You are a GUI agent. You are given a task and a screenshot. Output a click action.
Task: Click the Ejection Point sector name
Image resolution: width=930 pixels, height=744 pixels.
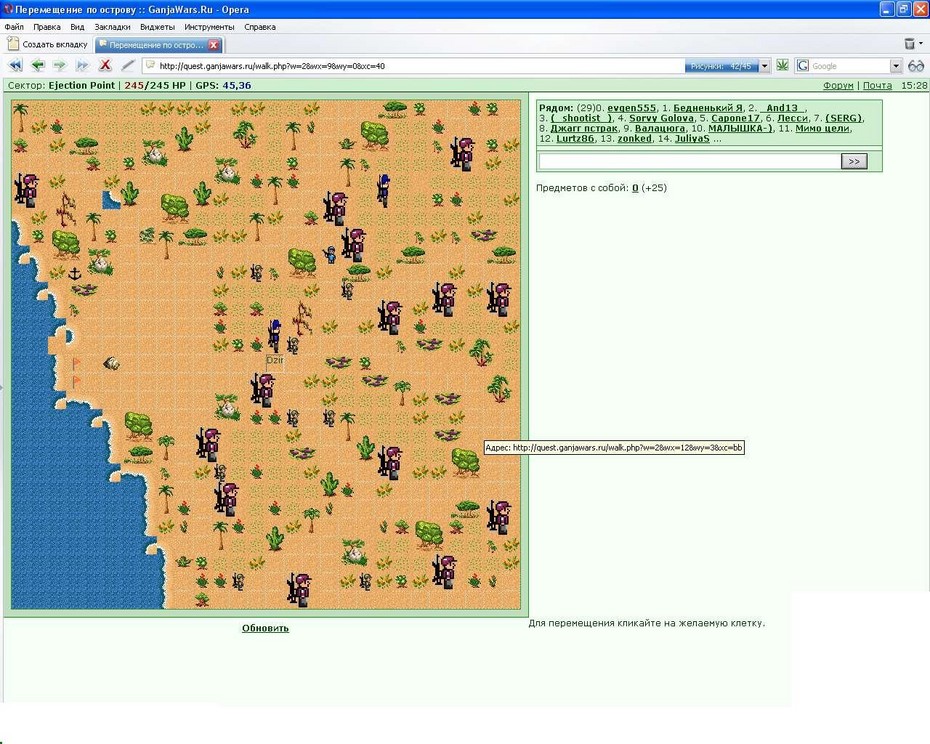click(x=82, y=85)
